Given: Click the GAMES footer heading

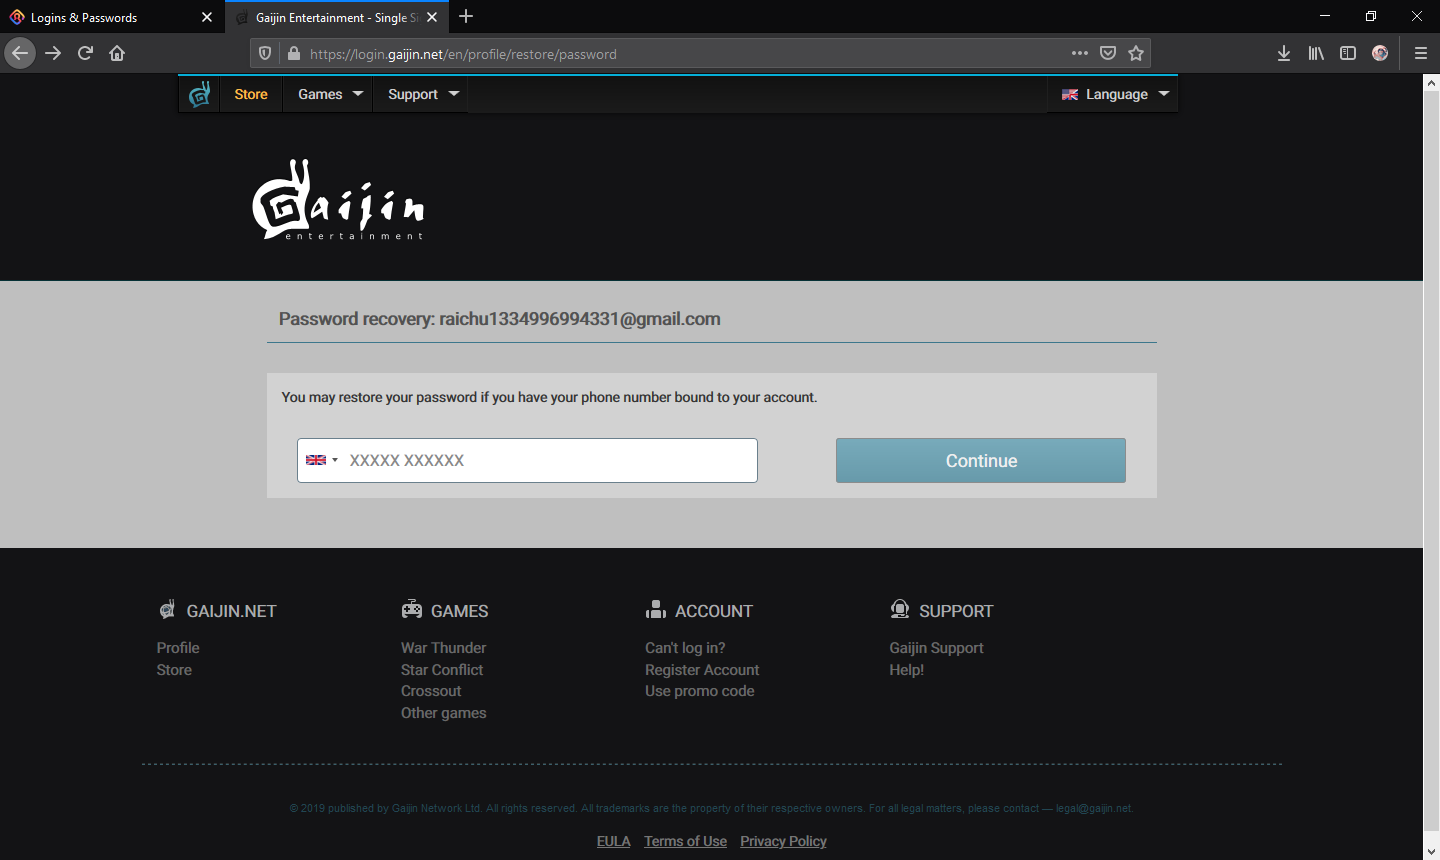Looking at the screenshot, I should click(x=459, y=611).
